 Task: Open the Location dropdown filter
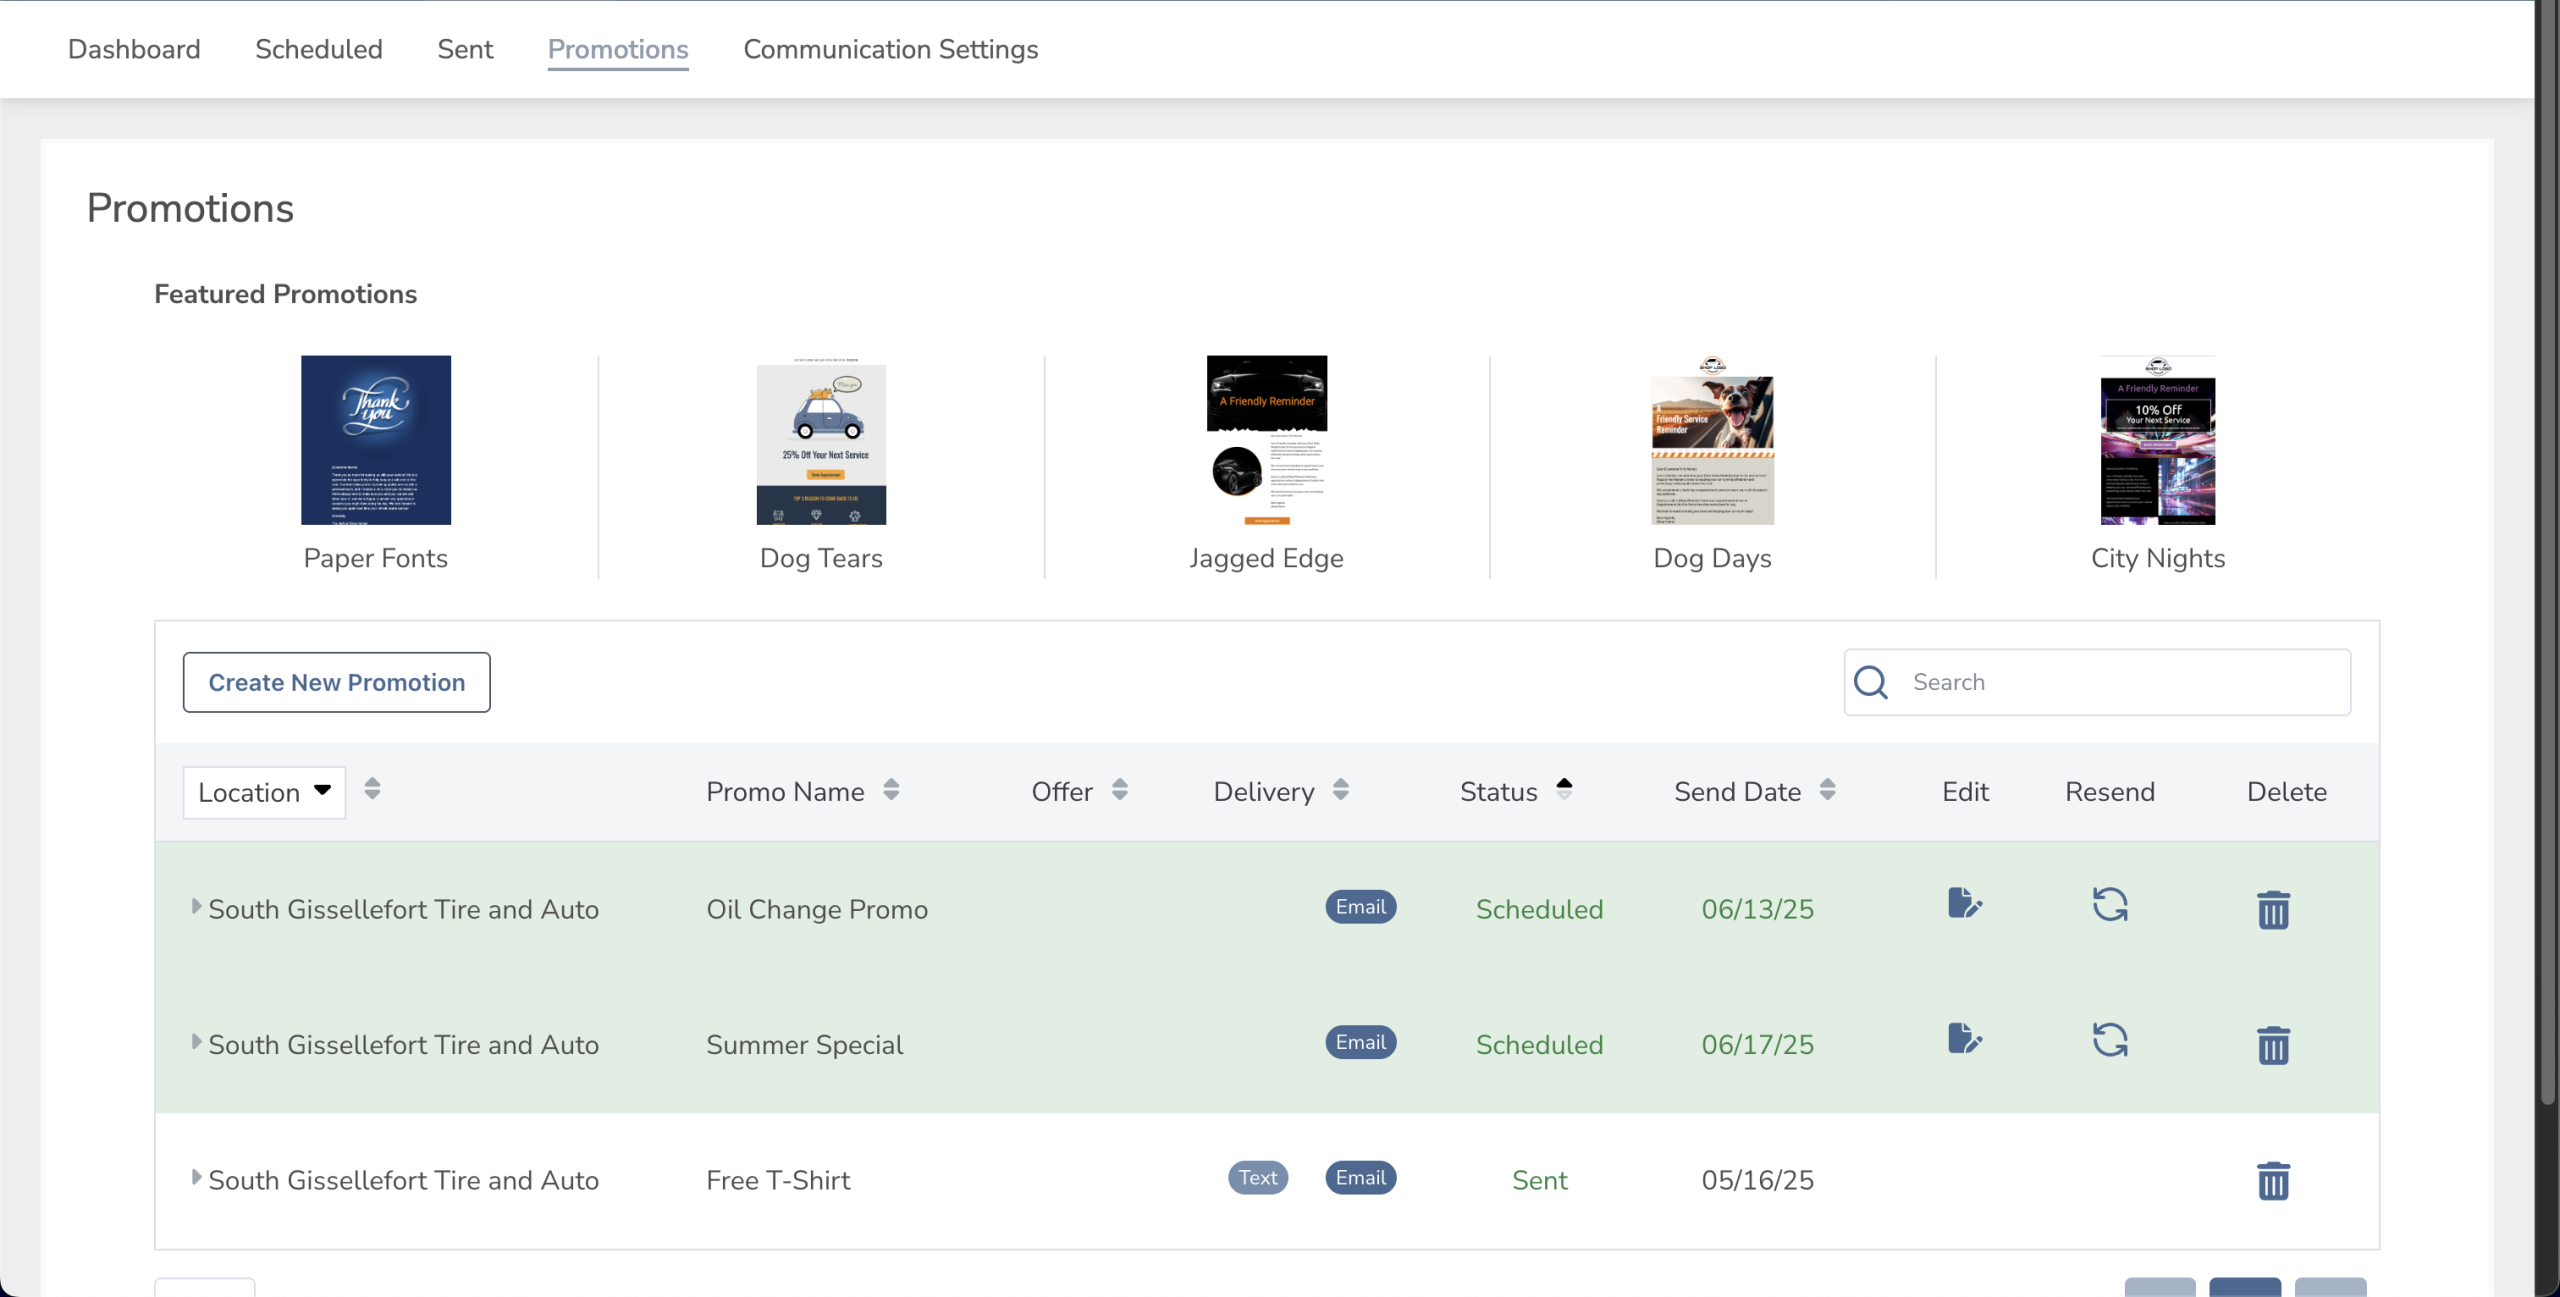pyautogui.click(x=264, y=793)
